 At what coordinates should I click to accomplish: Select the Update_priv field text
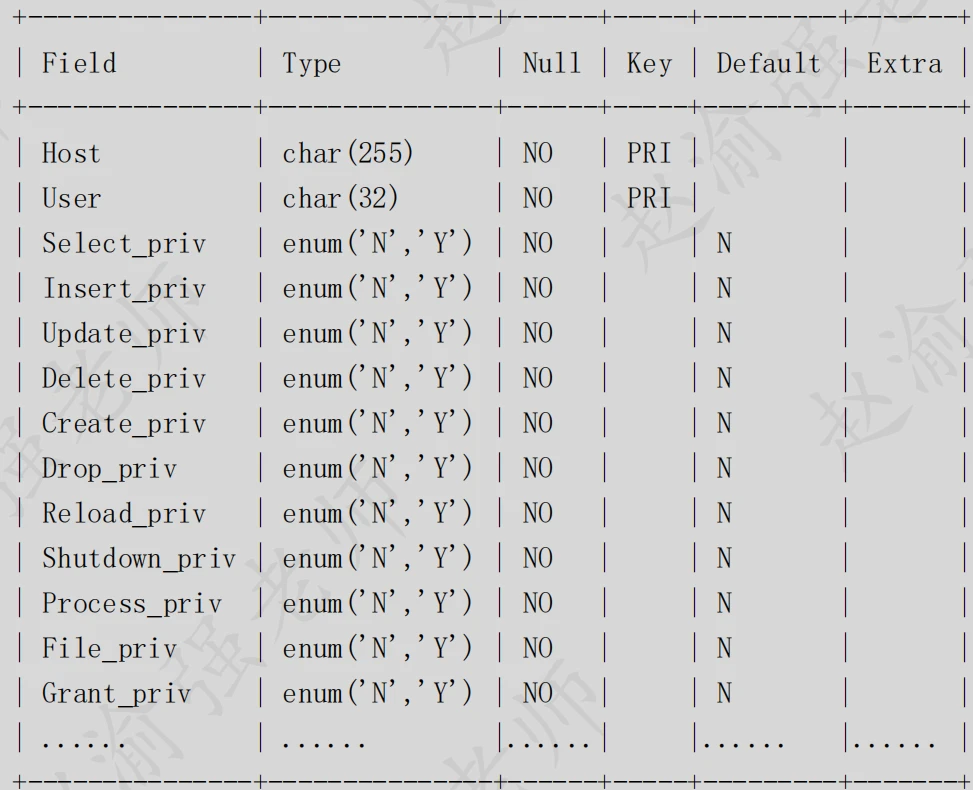(x=123, y=334)
